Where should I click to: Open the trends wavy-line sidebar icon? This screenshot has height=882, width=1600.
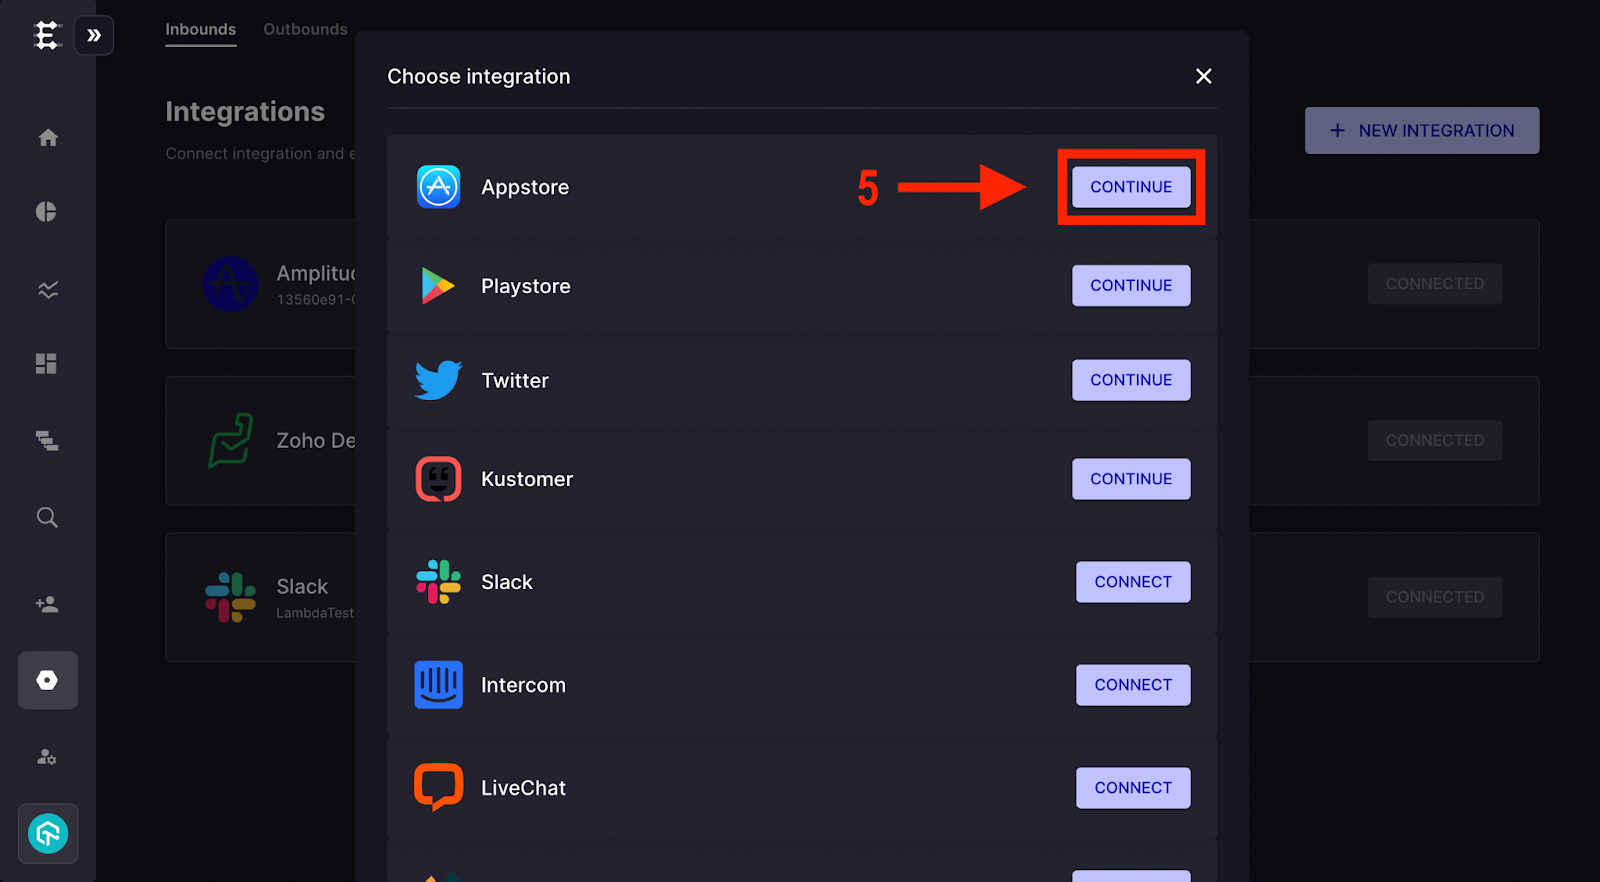pyautogui.click(x=48, y=290)
